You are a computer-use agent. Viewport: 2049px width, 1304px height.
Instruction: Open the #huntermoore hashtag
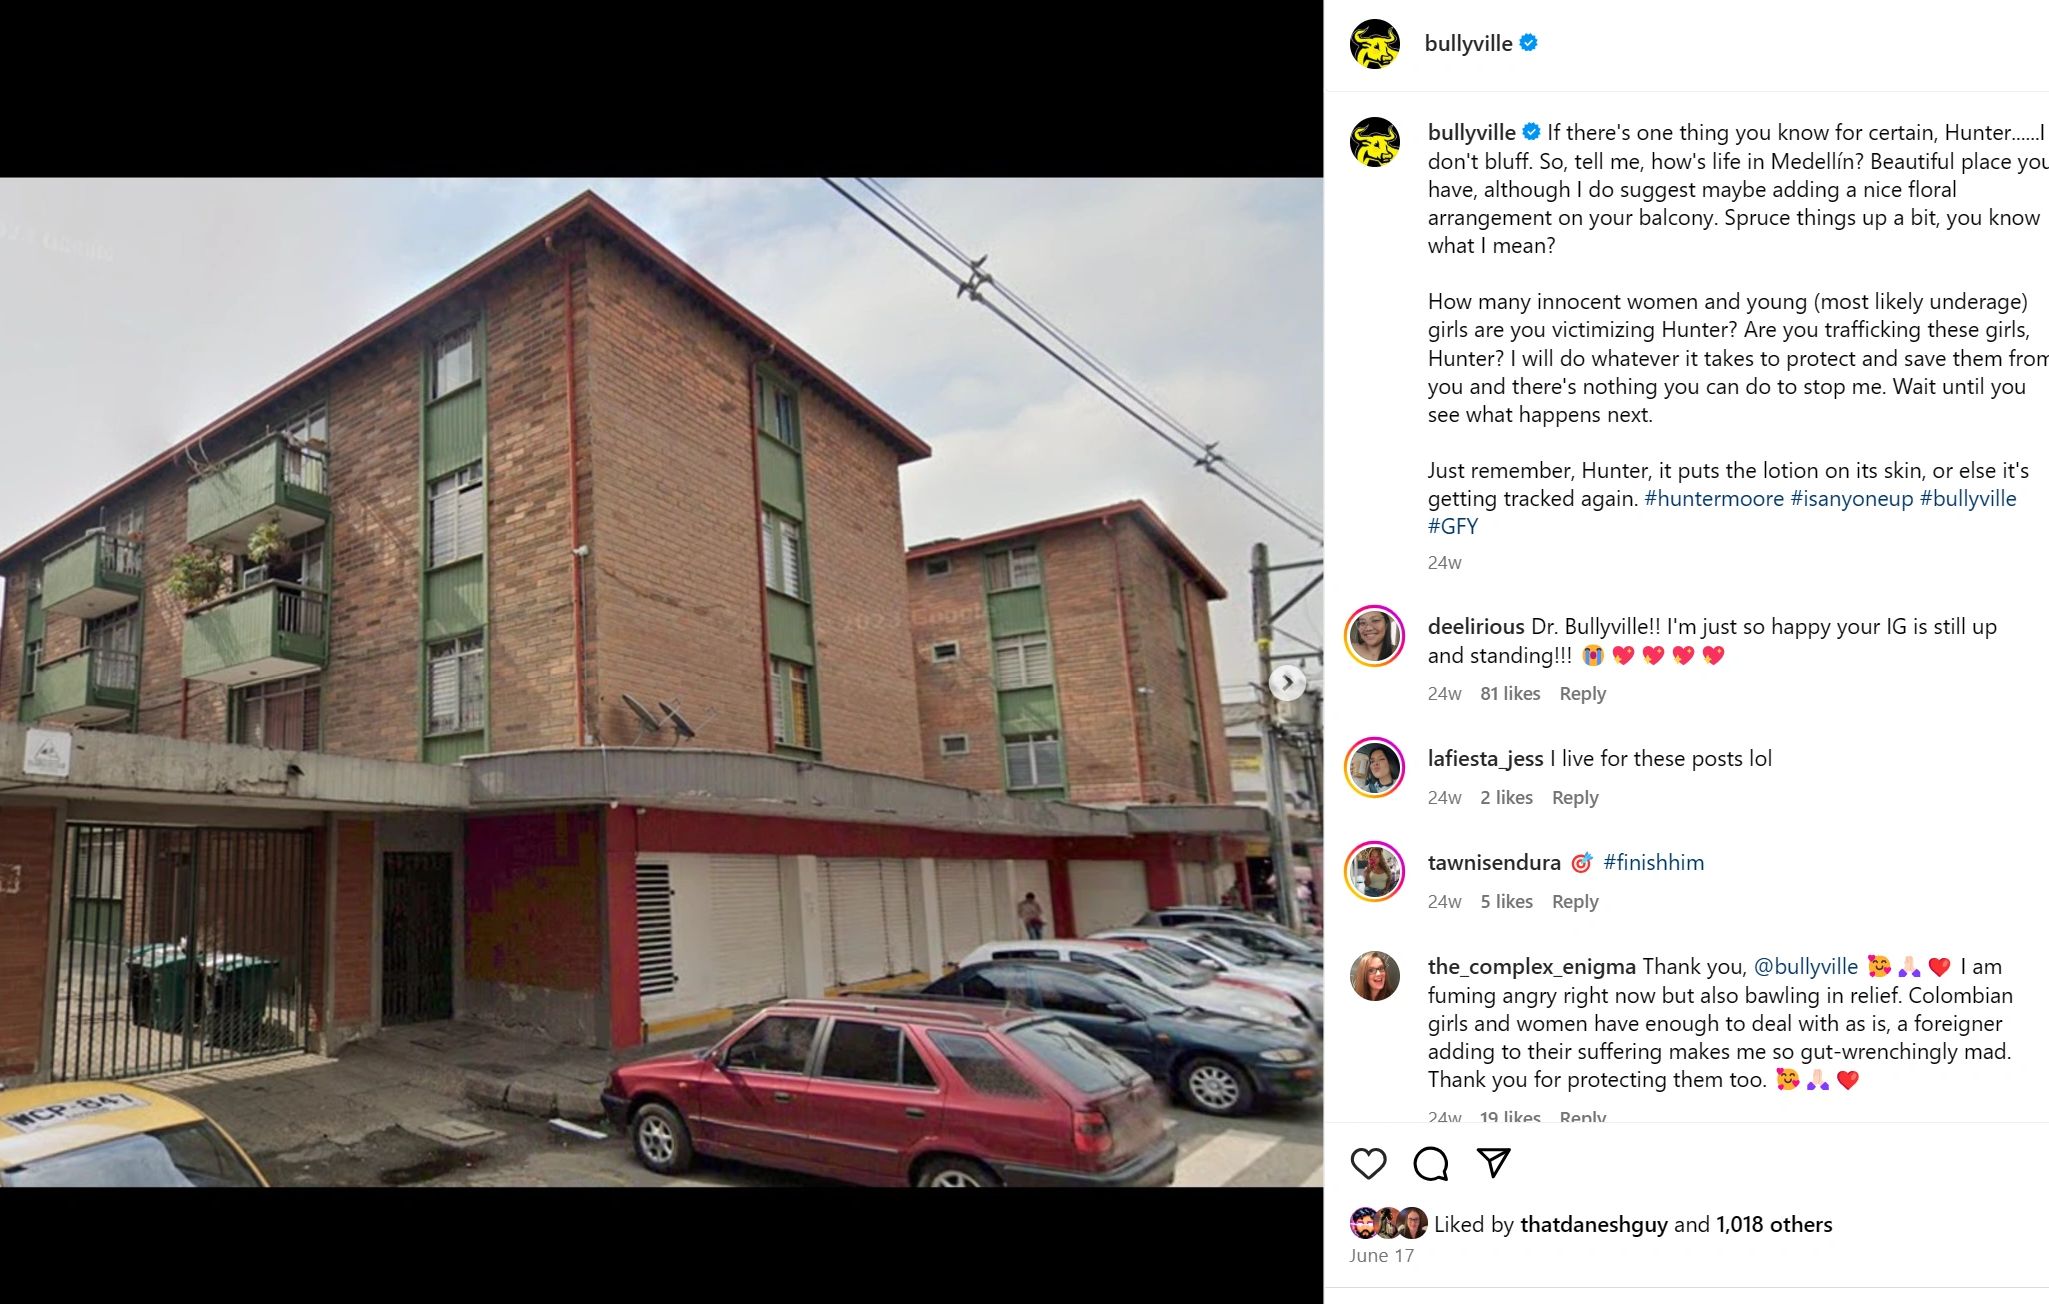[1714, 498]
